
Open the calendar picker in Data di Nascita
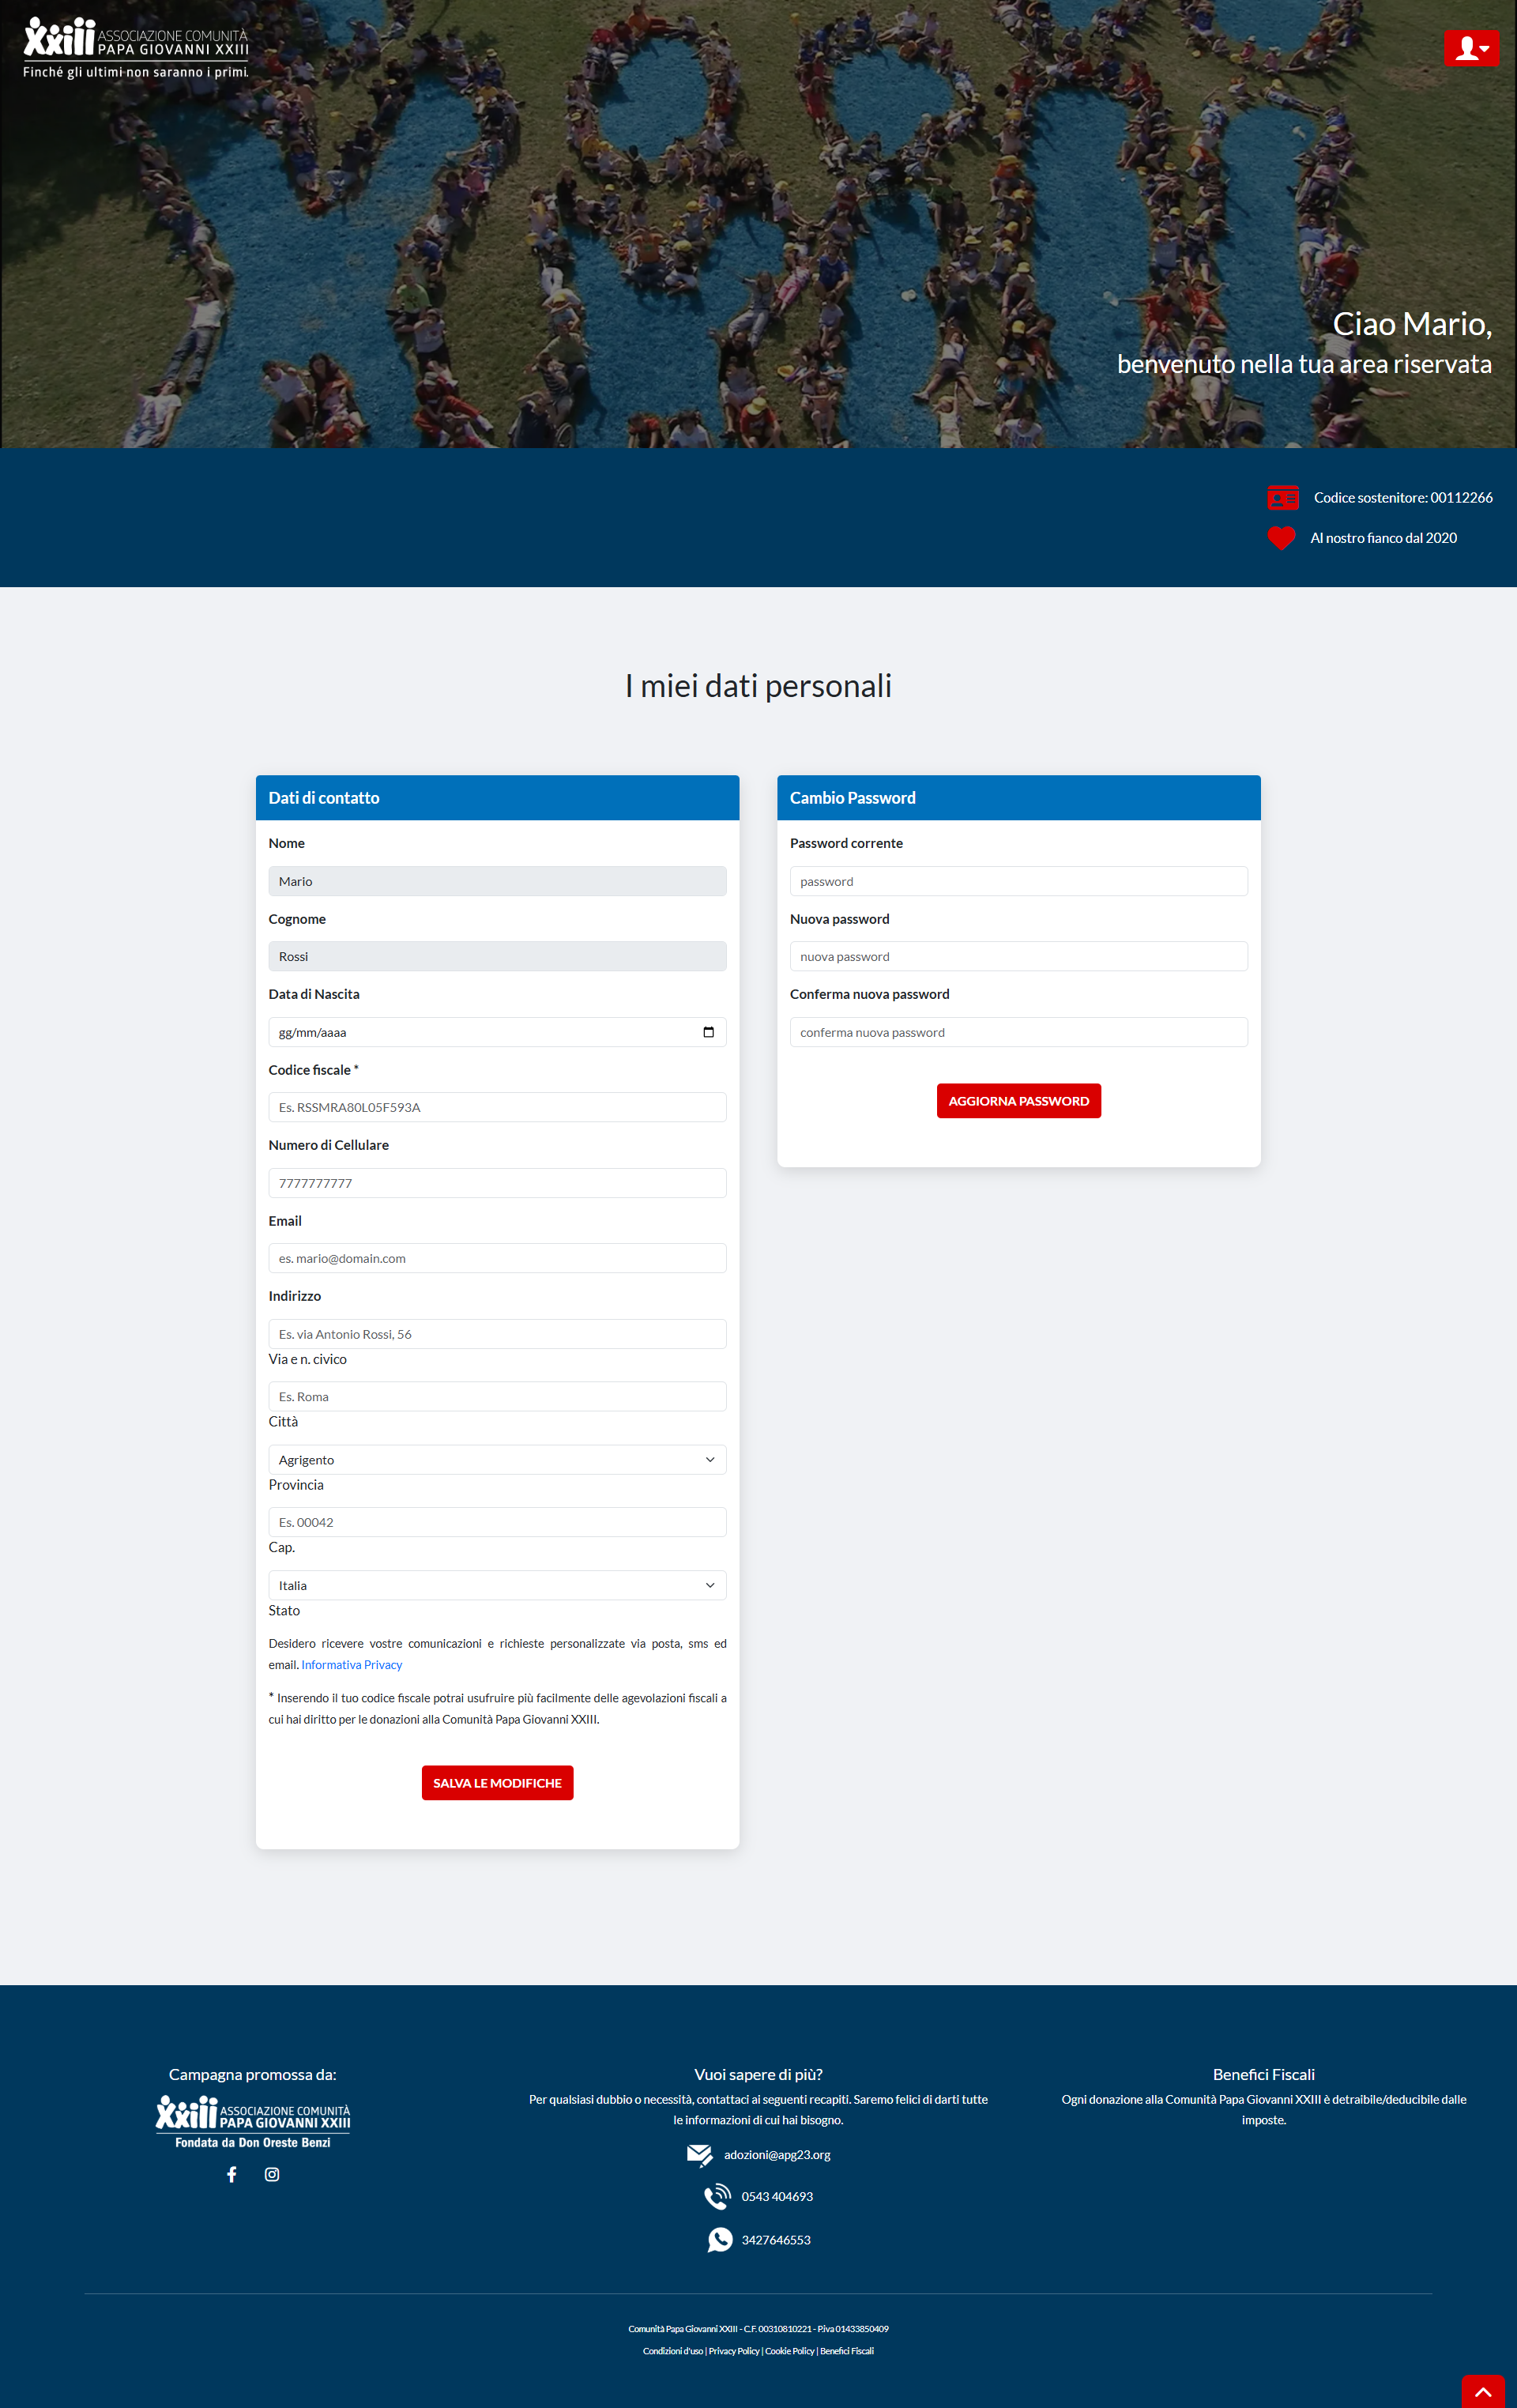click(x=708, y=1032)
